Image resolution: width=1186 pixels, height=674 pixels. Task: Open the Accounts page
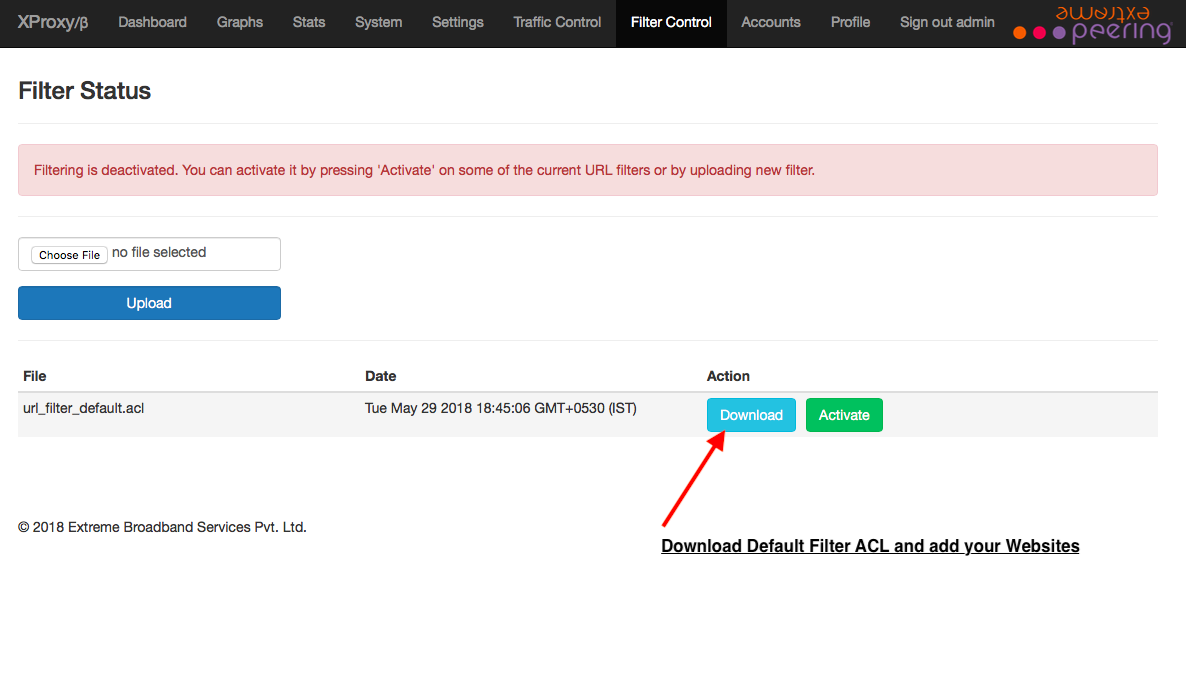click(x=770, y=22)
